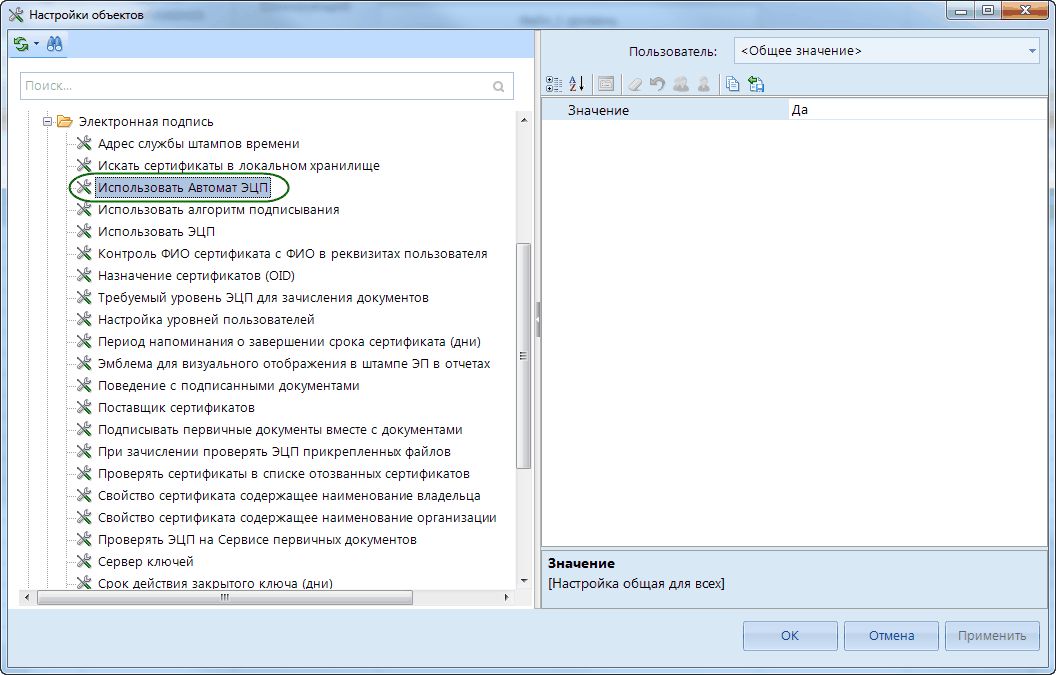
Task: Select the Сервер ключей tree item
Action: click(145, 562)
